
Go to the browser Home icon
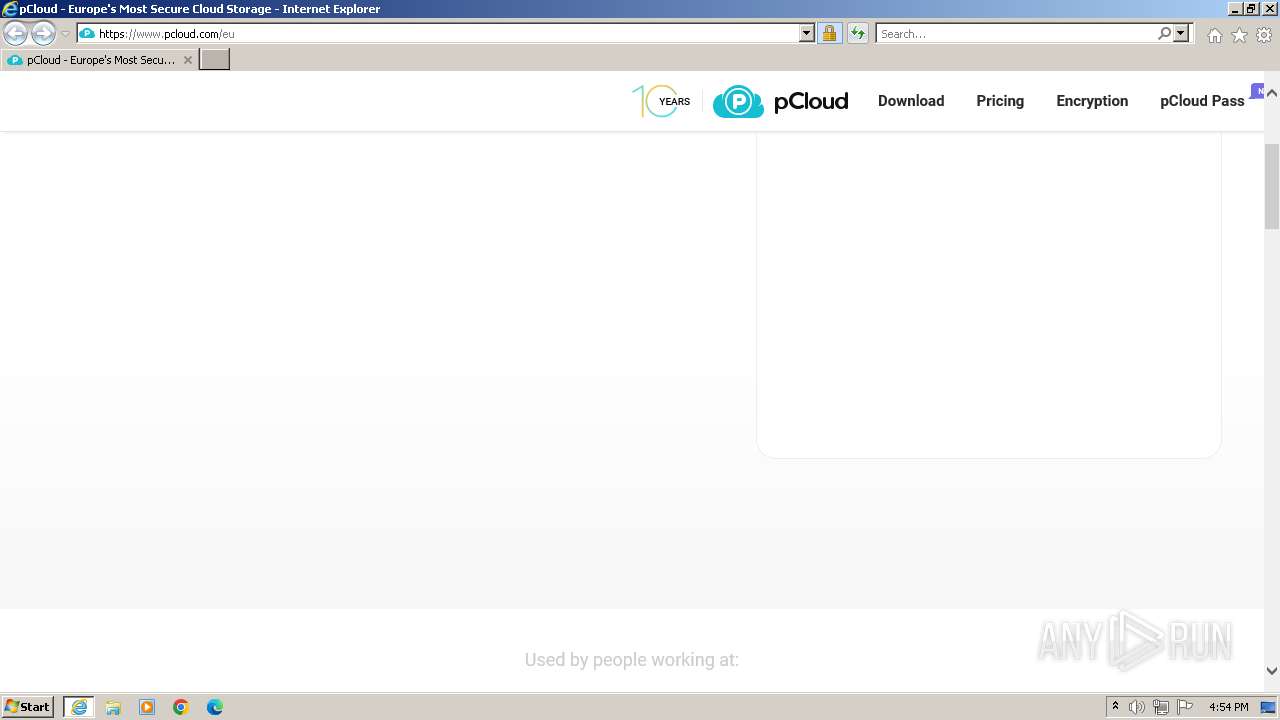coord(1214,35)
